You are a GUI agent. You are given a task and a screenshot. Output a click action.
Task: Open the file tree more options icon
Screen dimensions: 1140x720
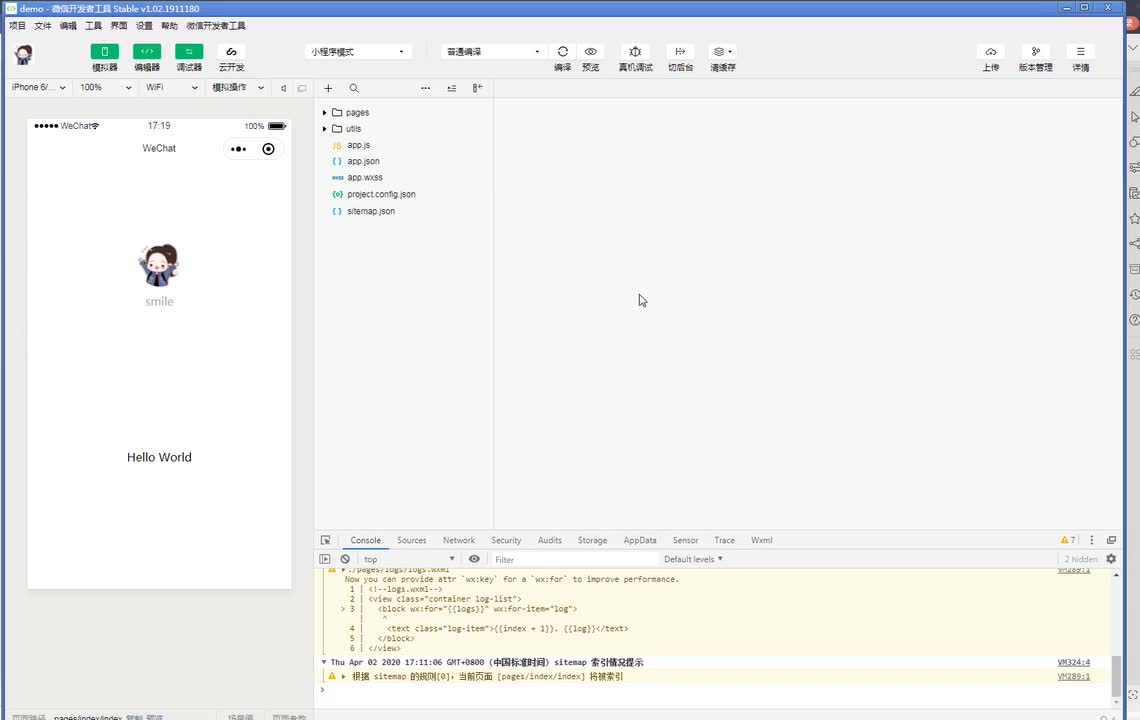pos(425,88)
